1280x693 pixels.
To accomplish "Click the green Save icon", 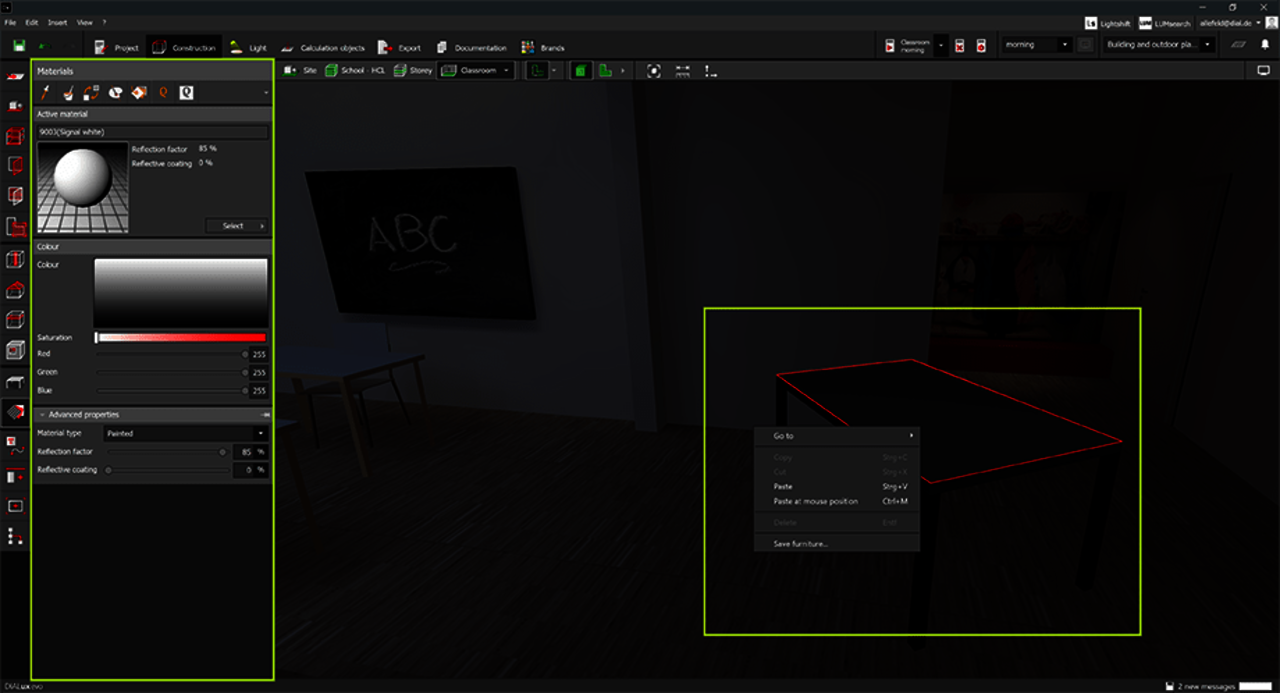I will [19, 46].
